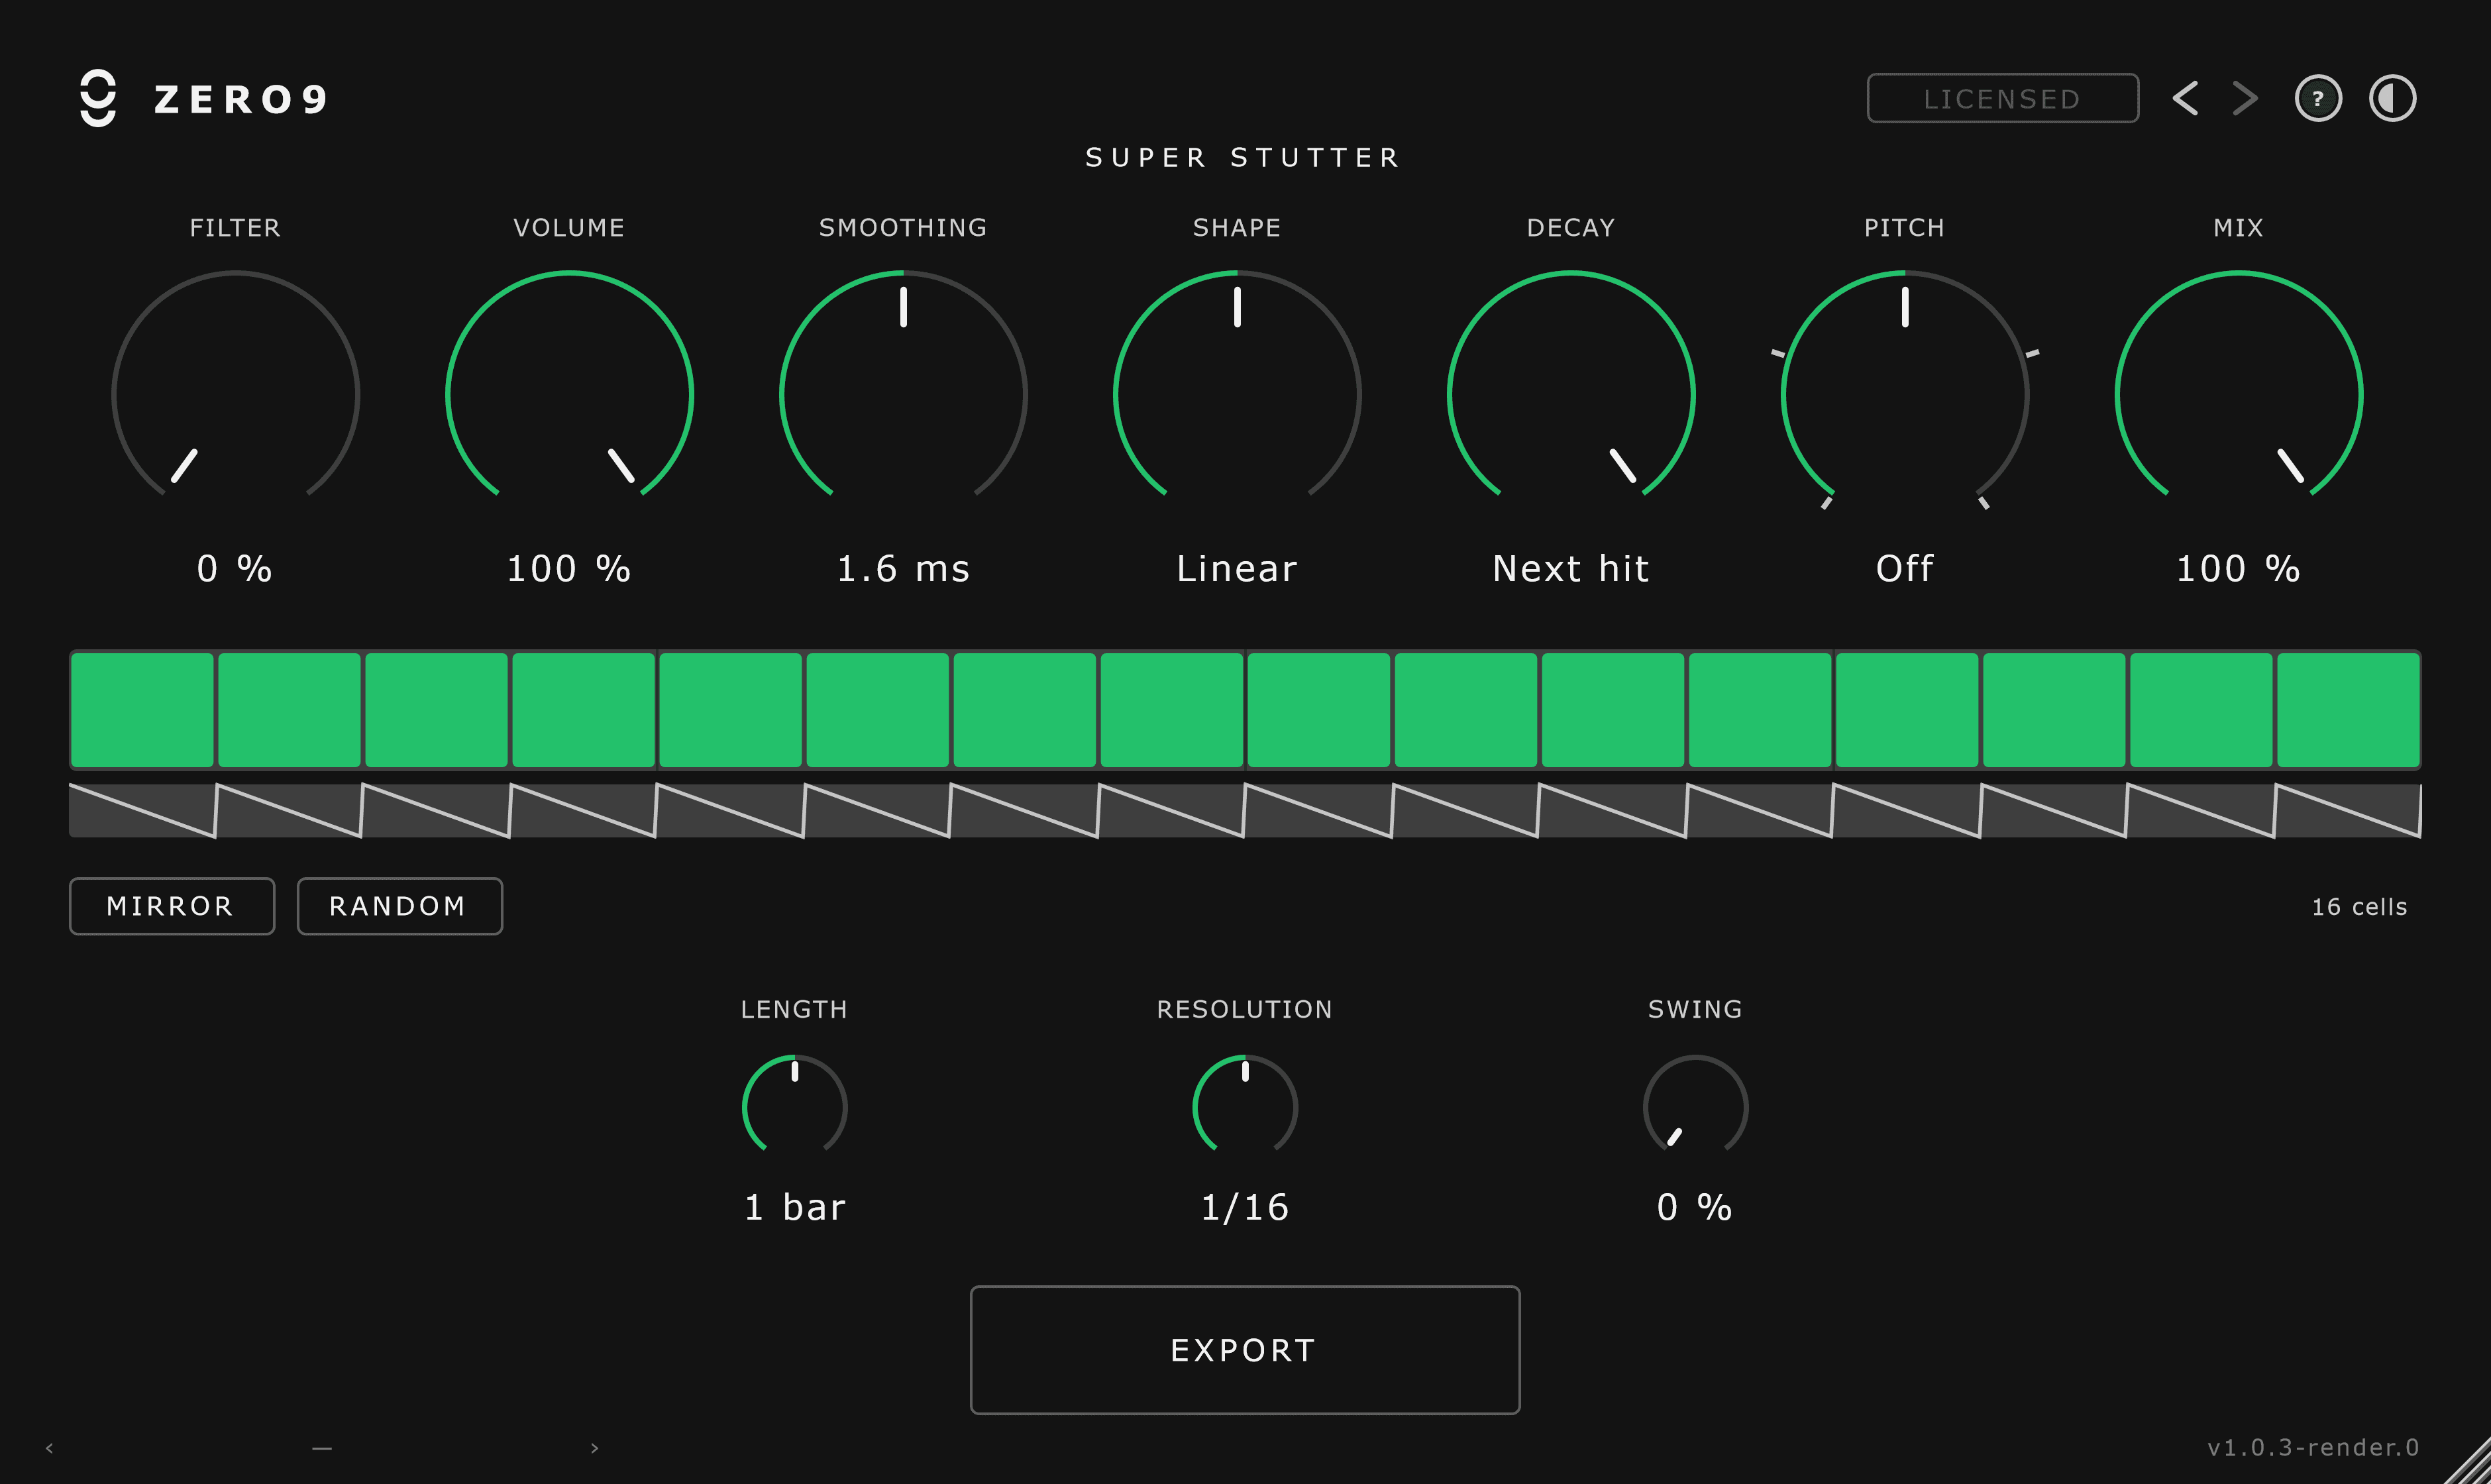Click the first decay ramp under the cells
This screenshot has width=2491, height=1484.
click(x=142, y=811)
